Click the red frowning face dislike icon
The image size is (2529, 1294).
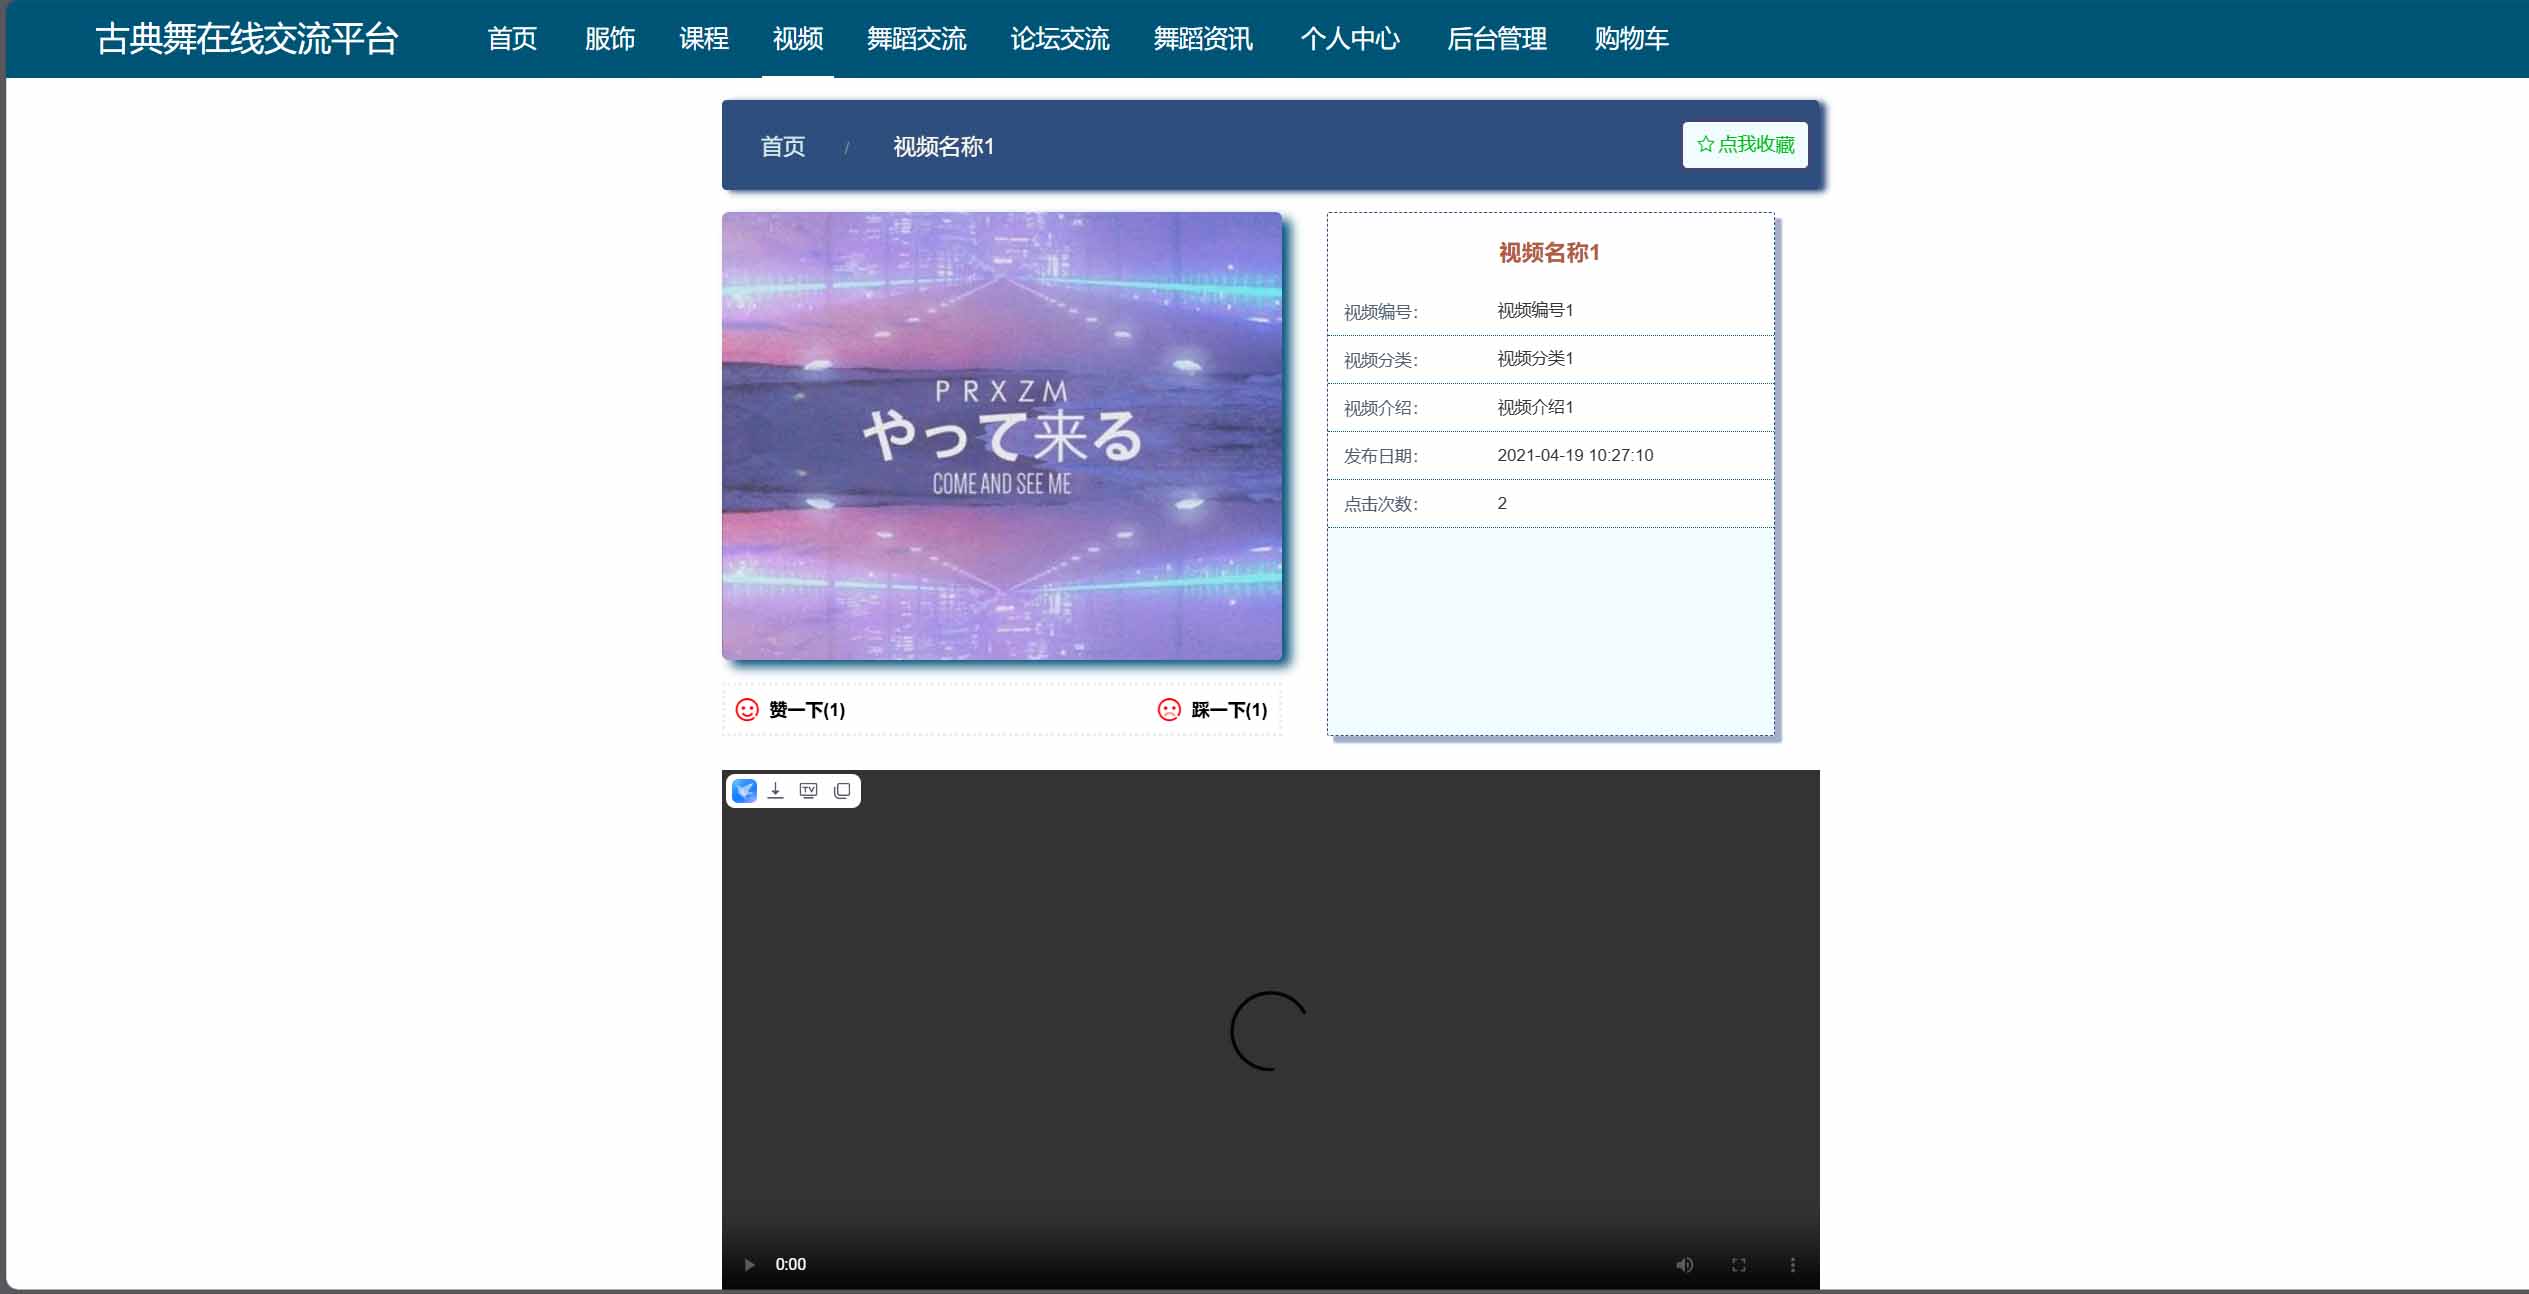click(x=1169, y=710)
